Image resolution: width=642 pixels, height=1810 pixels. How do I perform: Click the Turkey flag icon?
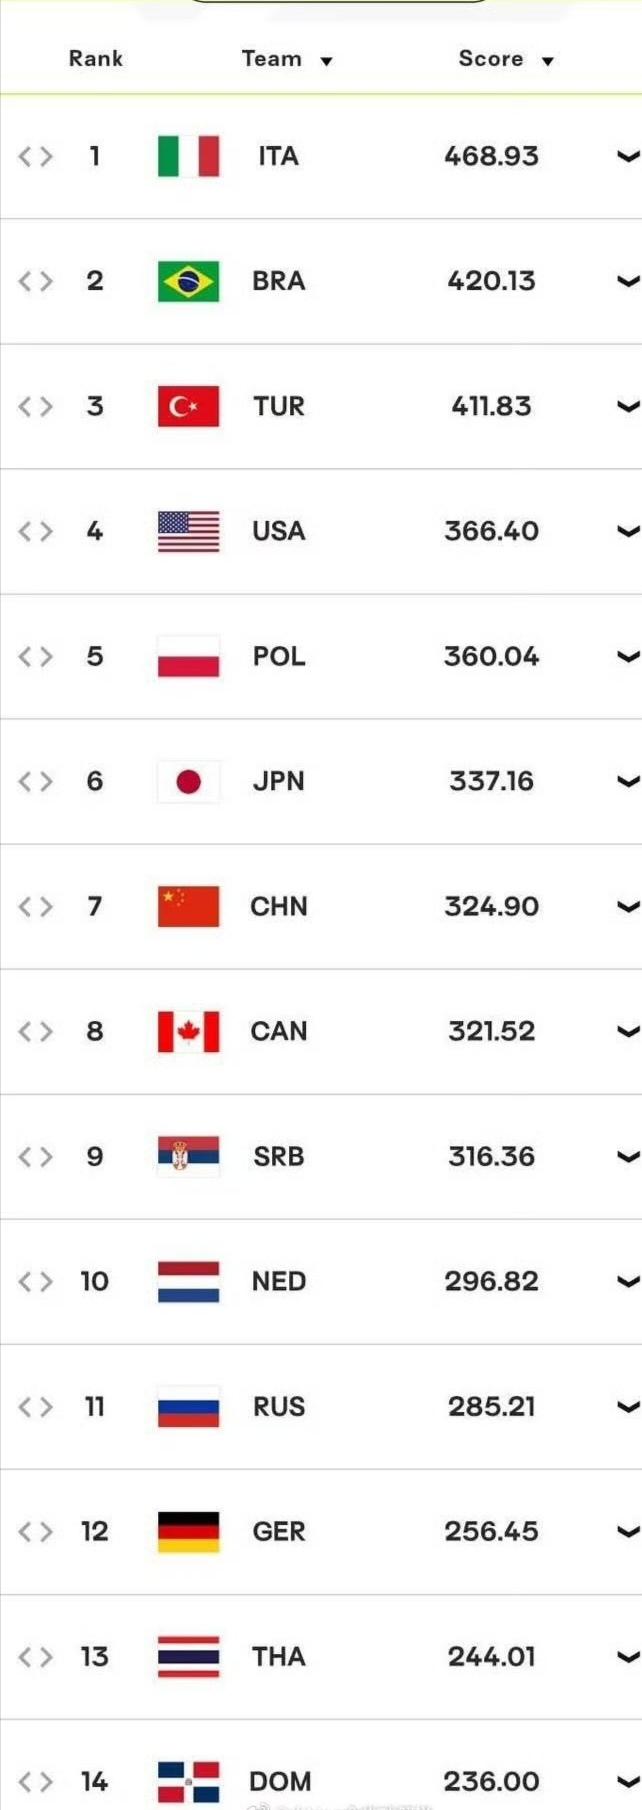pos(188,406)
